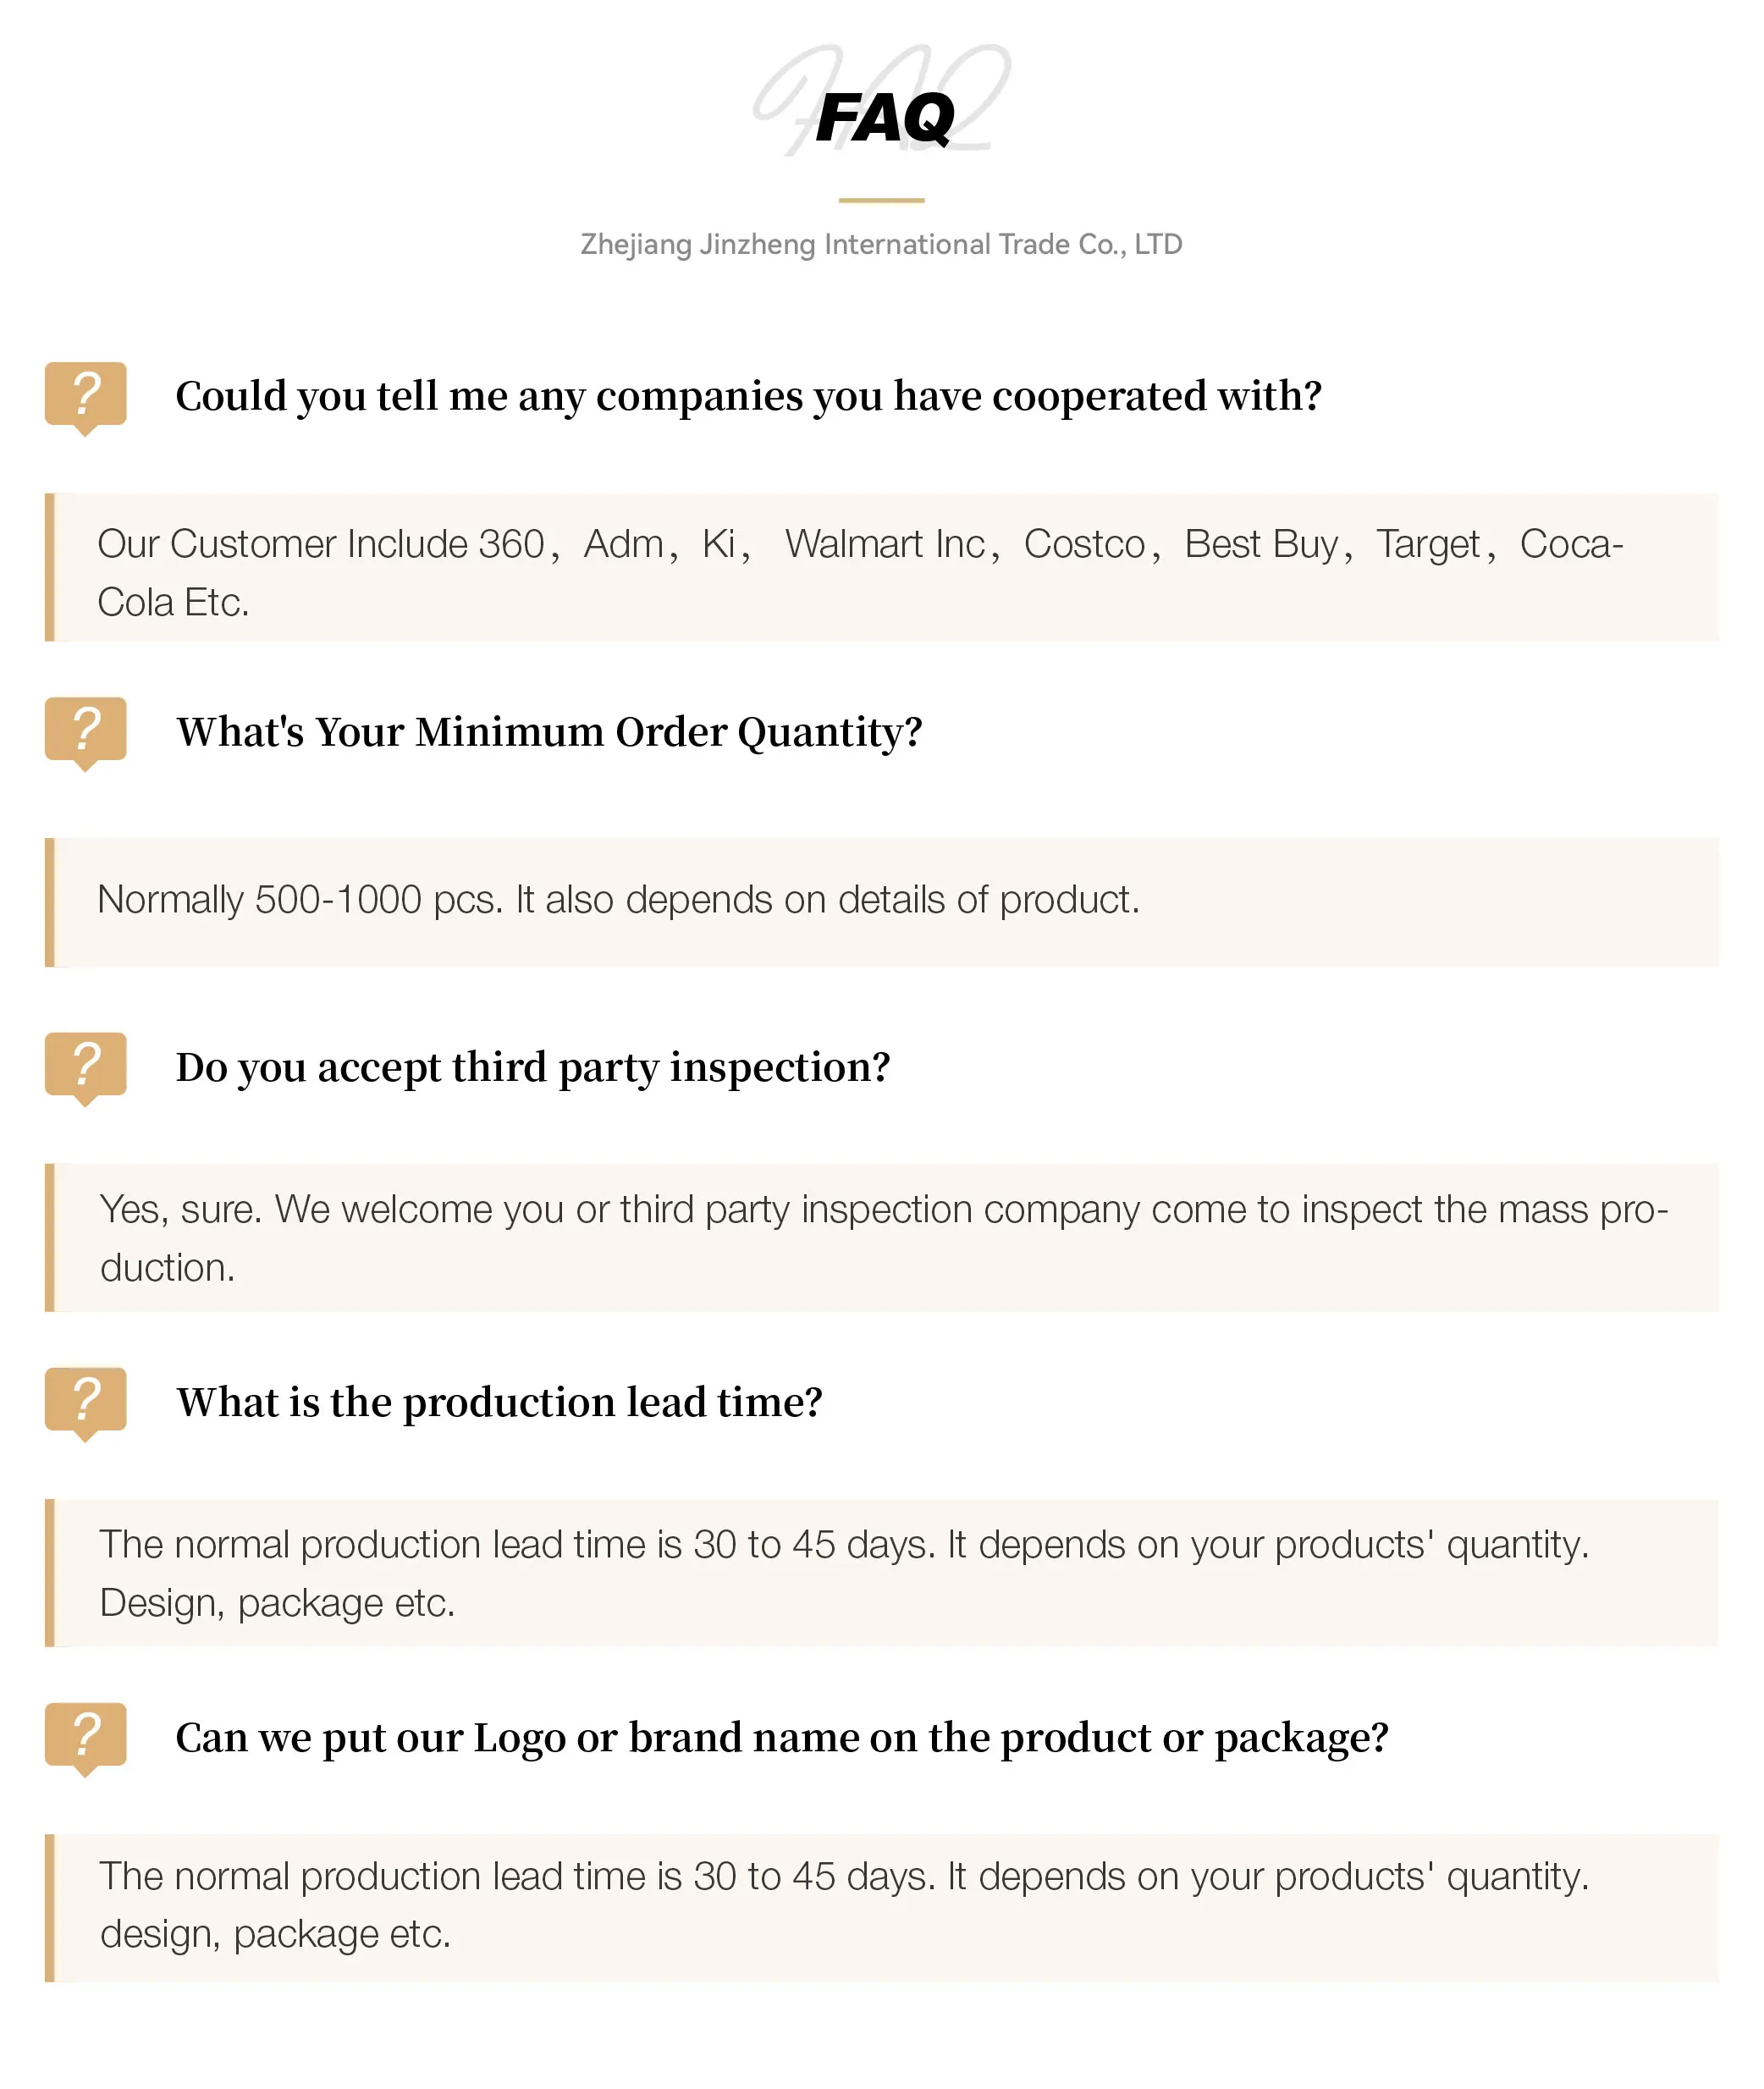
Task: Click the answer directly under the production lead time question
Action: pyautogui.click(x=844, y=1573)
